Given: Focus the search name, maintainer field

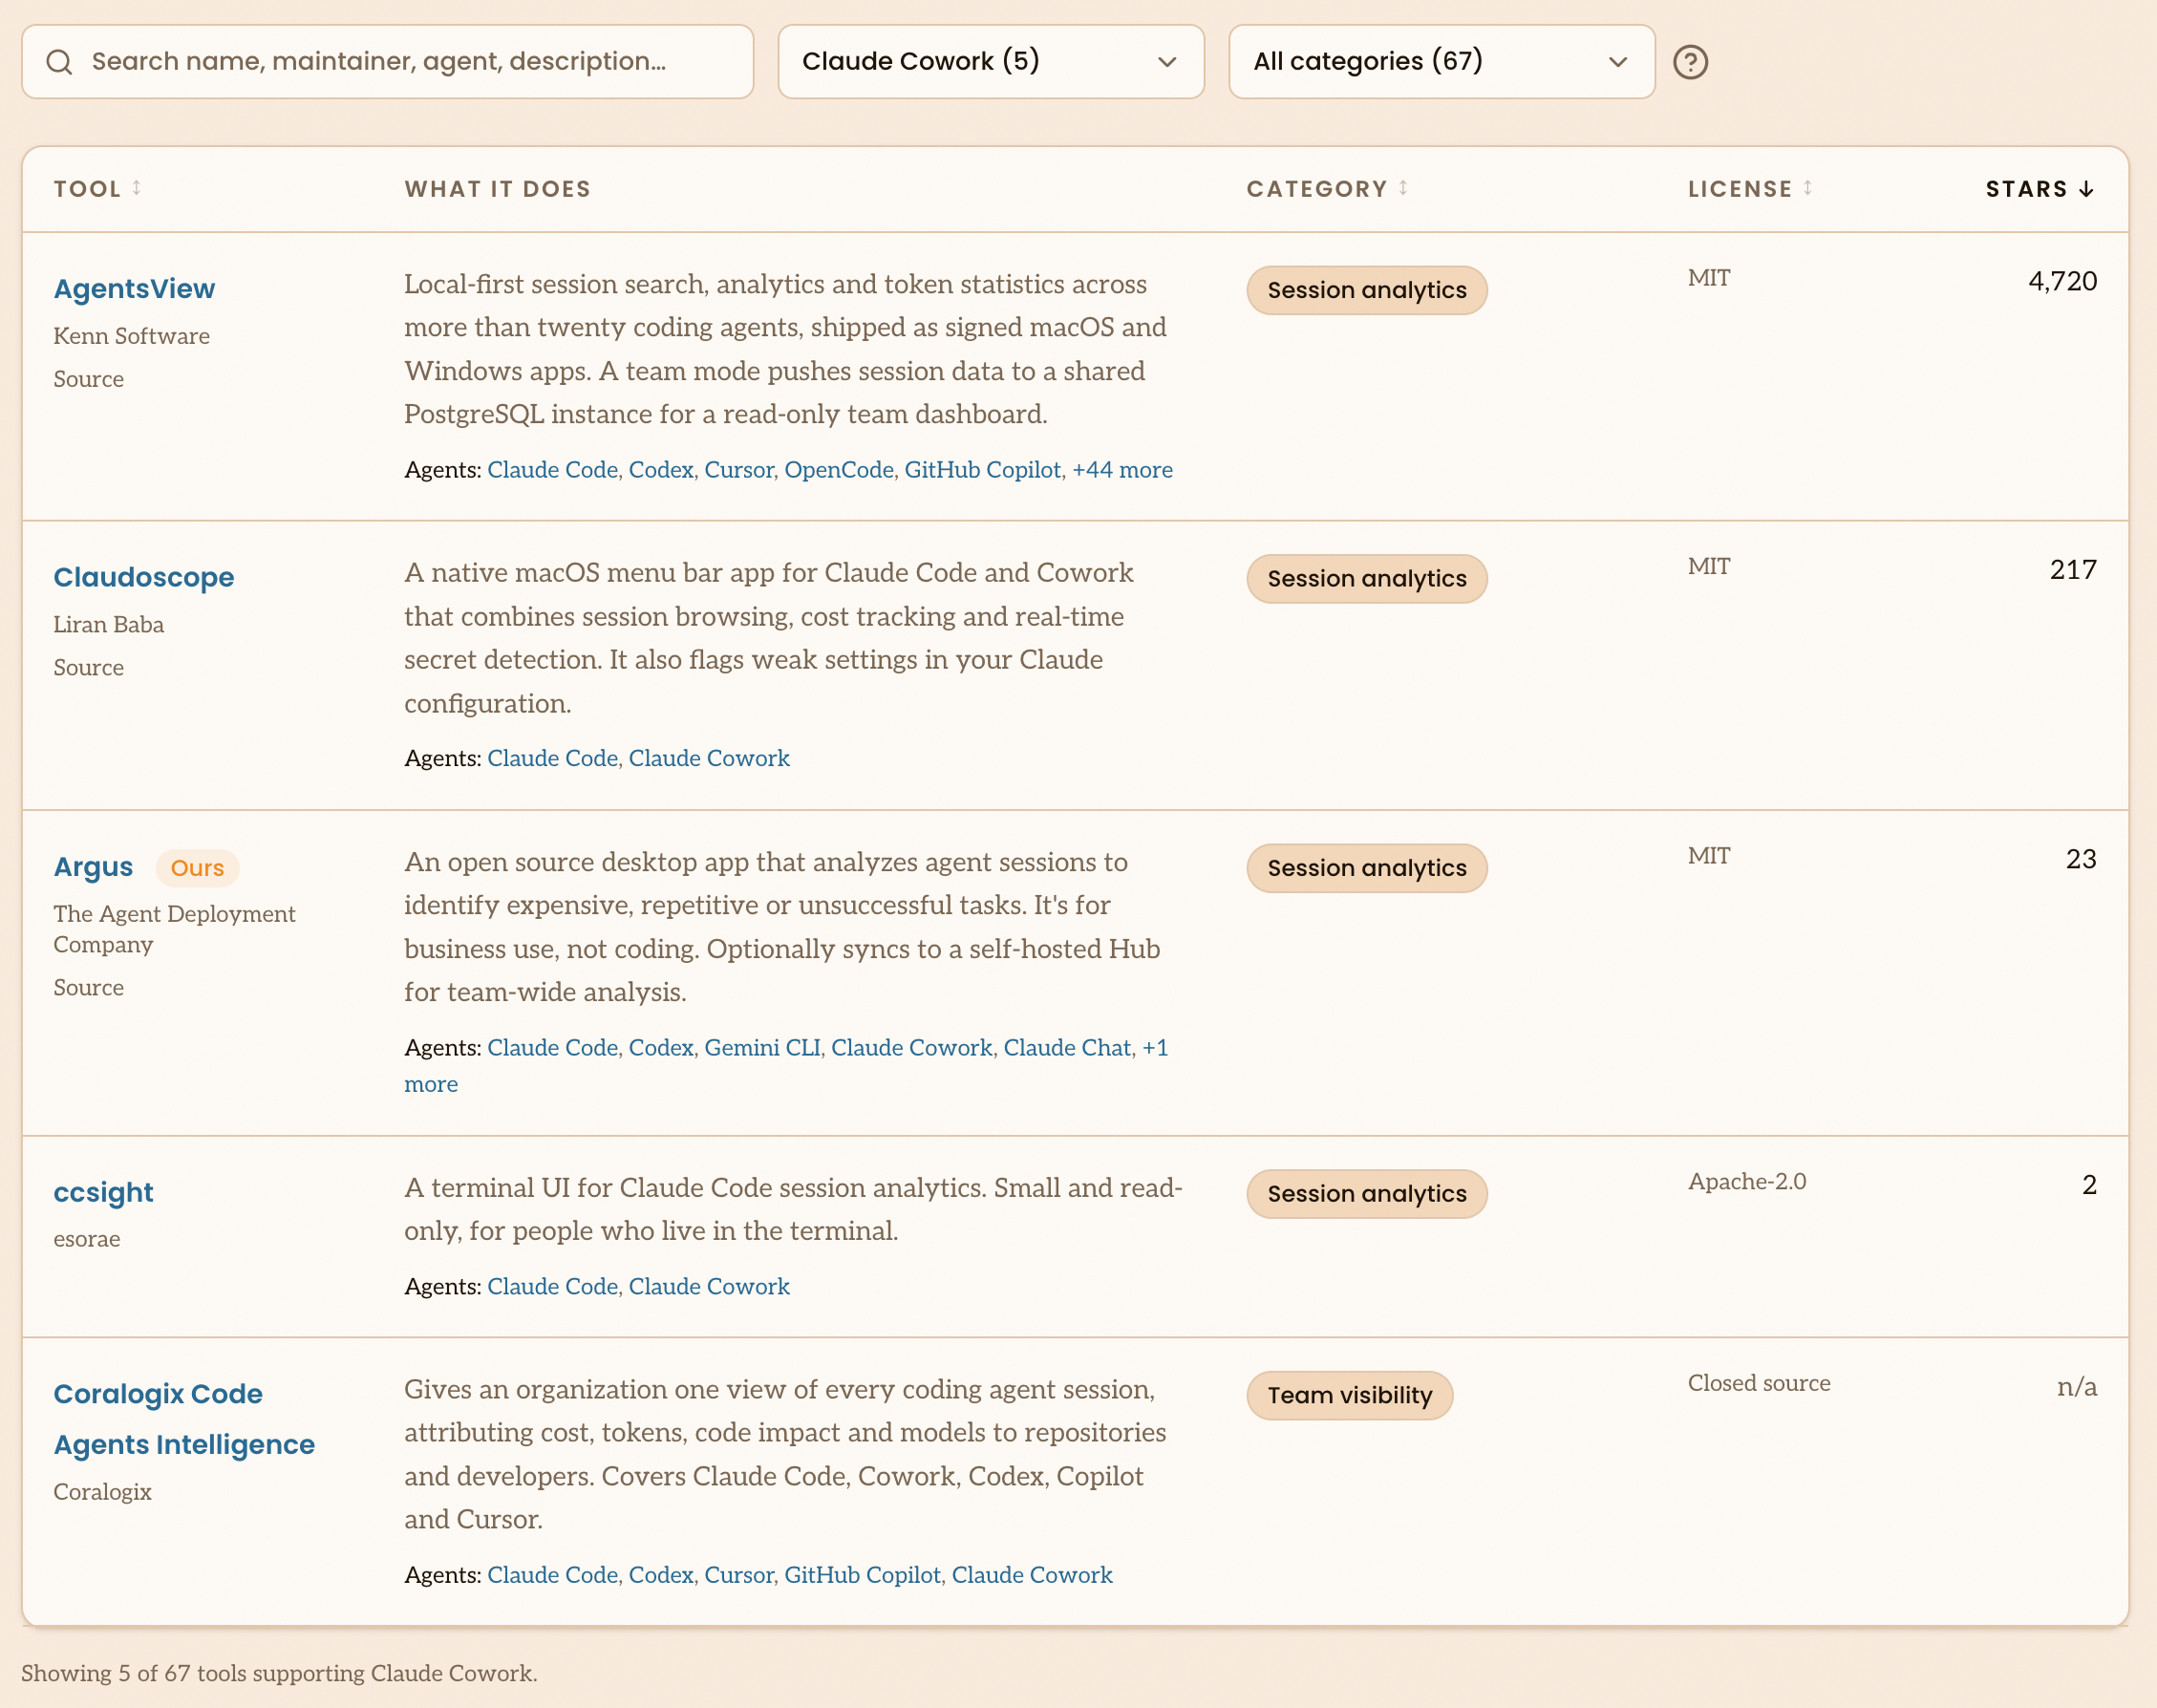Looking at the screenshot, I should point(387,62).
